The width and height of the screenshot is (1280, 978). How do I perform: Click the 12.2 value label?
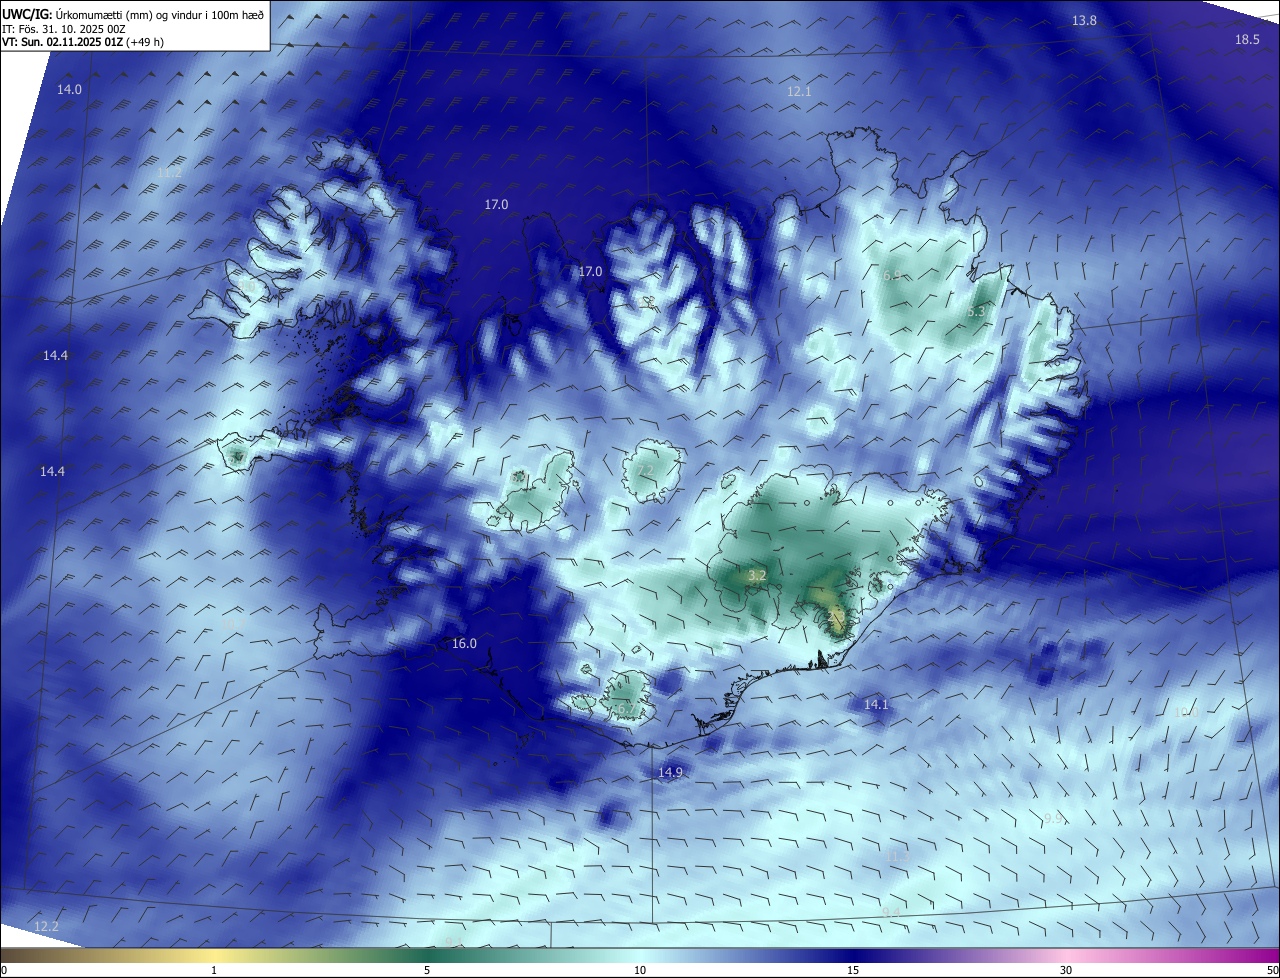(47, 927)
